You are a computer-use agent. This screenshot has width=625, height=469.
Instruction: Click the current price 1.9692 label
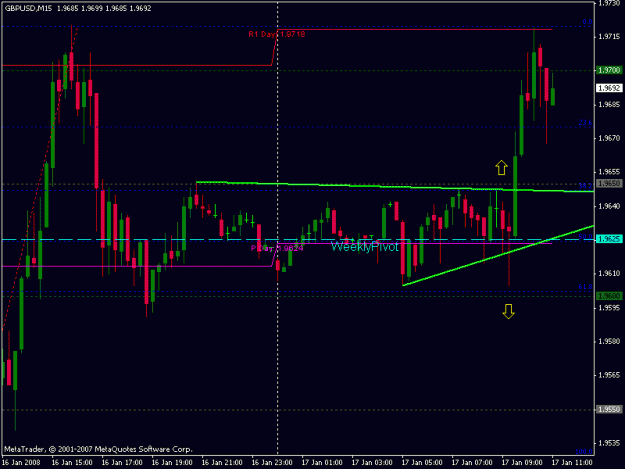tap(609, 88)
